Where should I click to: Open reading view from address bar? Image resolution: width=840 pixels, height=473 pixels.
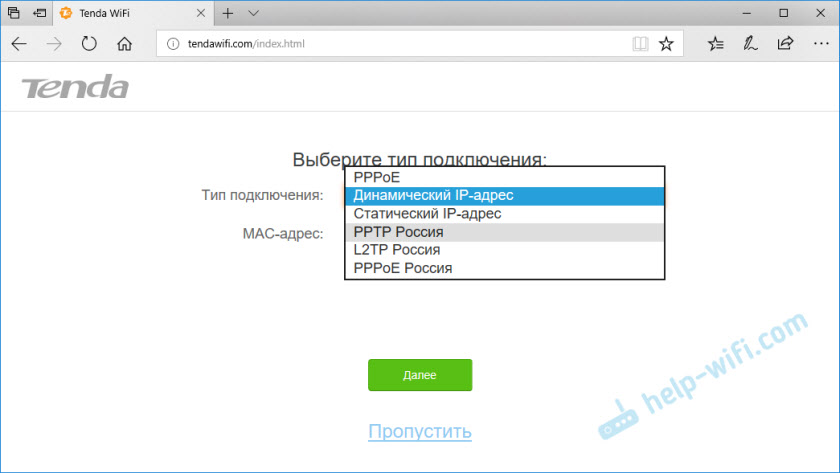639,44
